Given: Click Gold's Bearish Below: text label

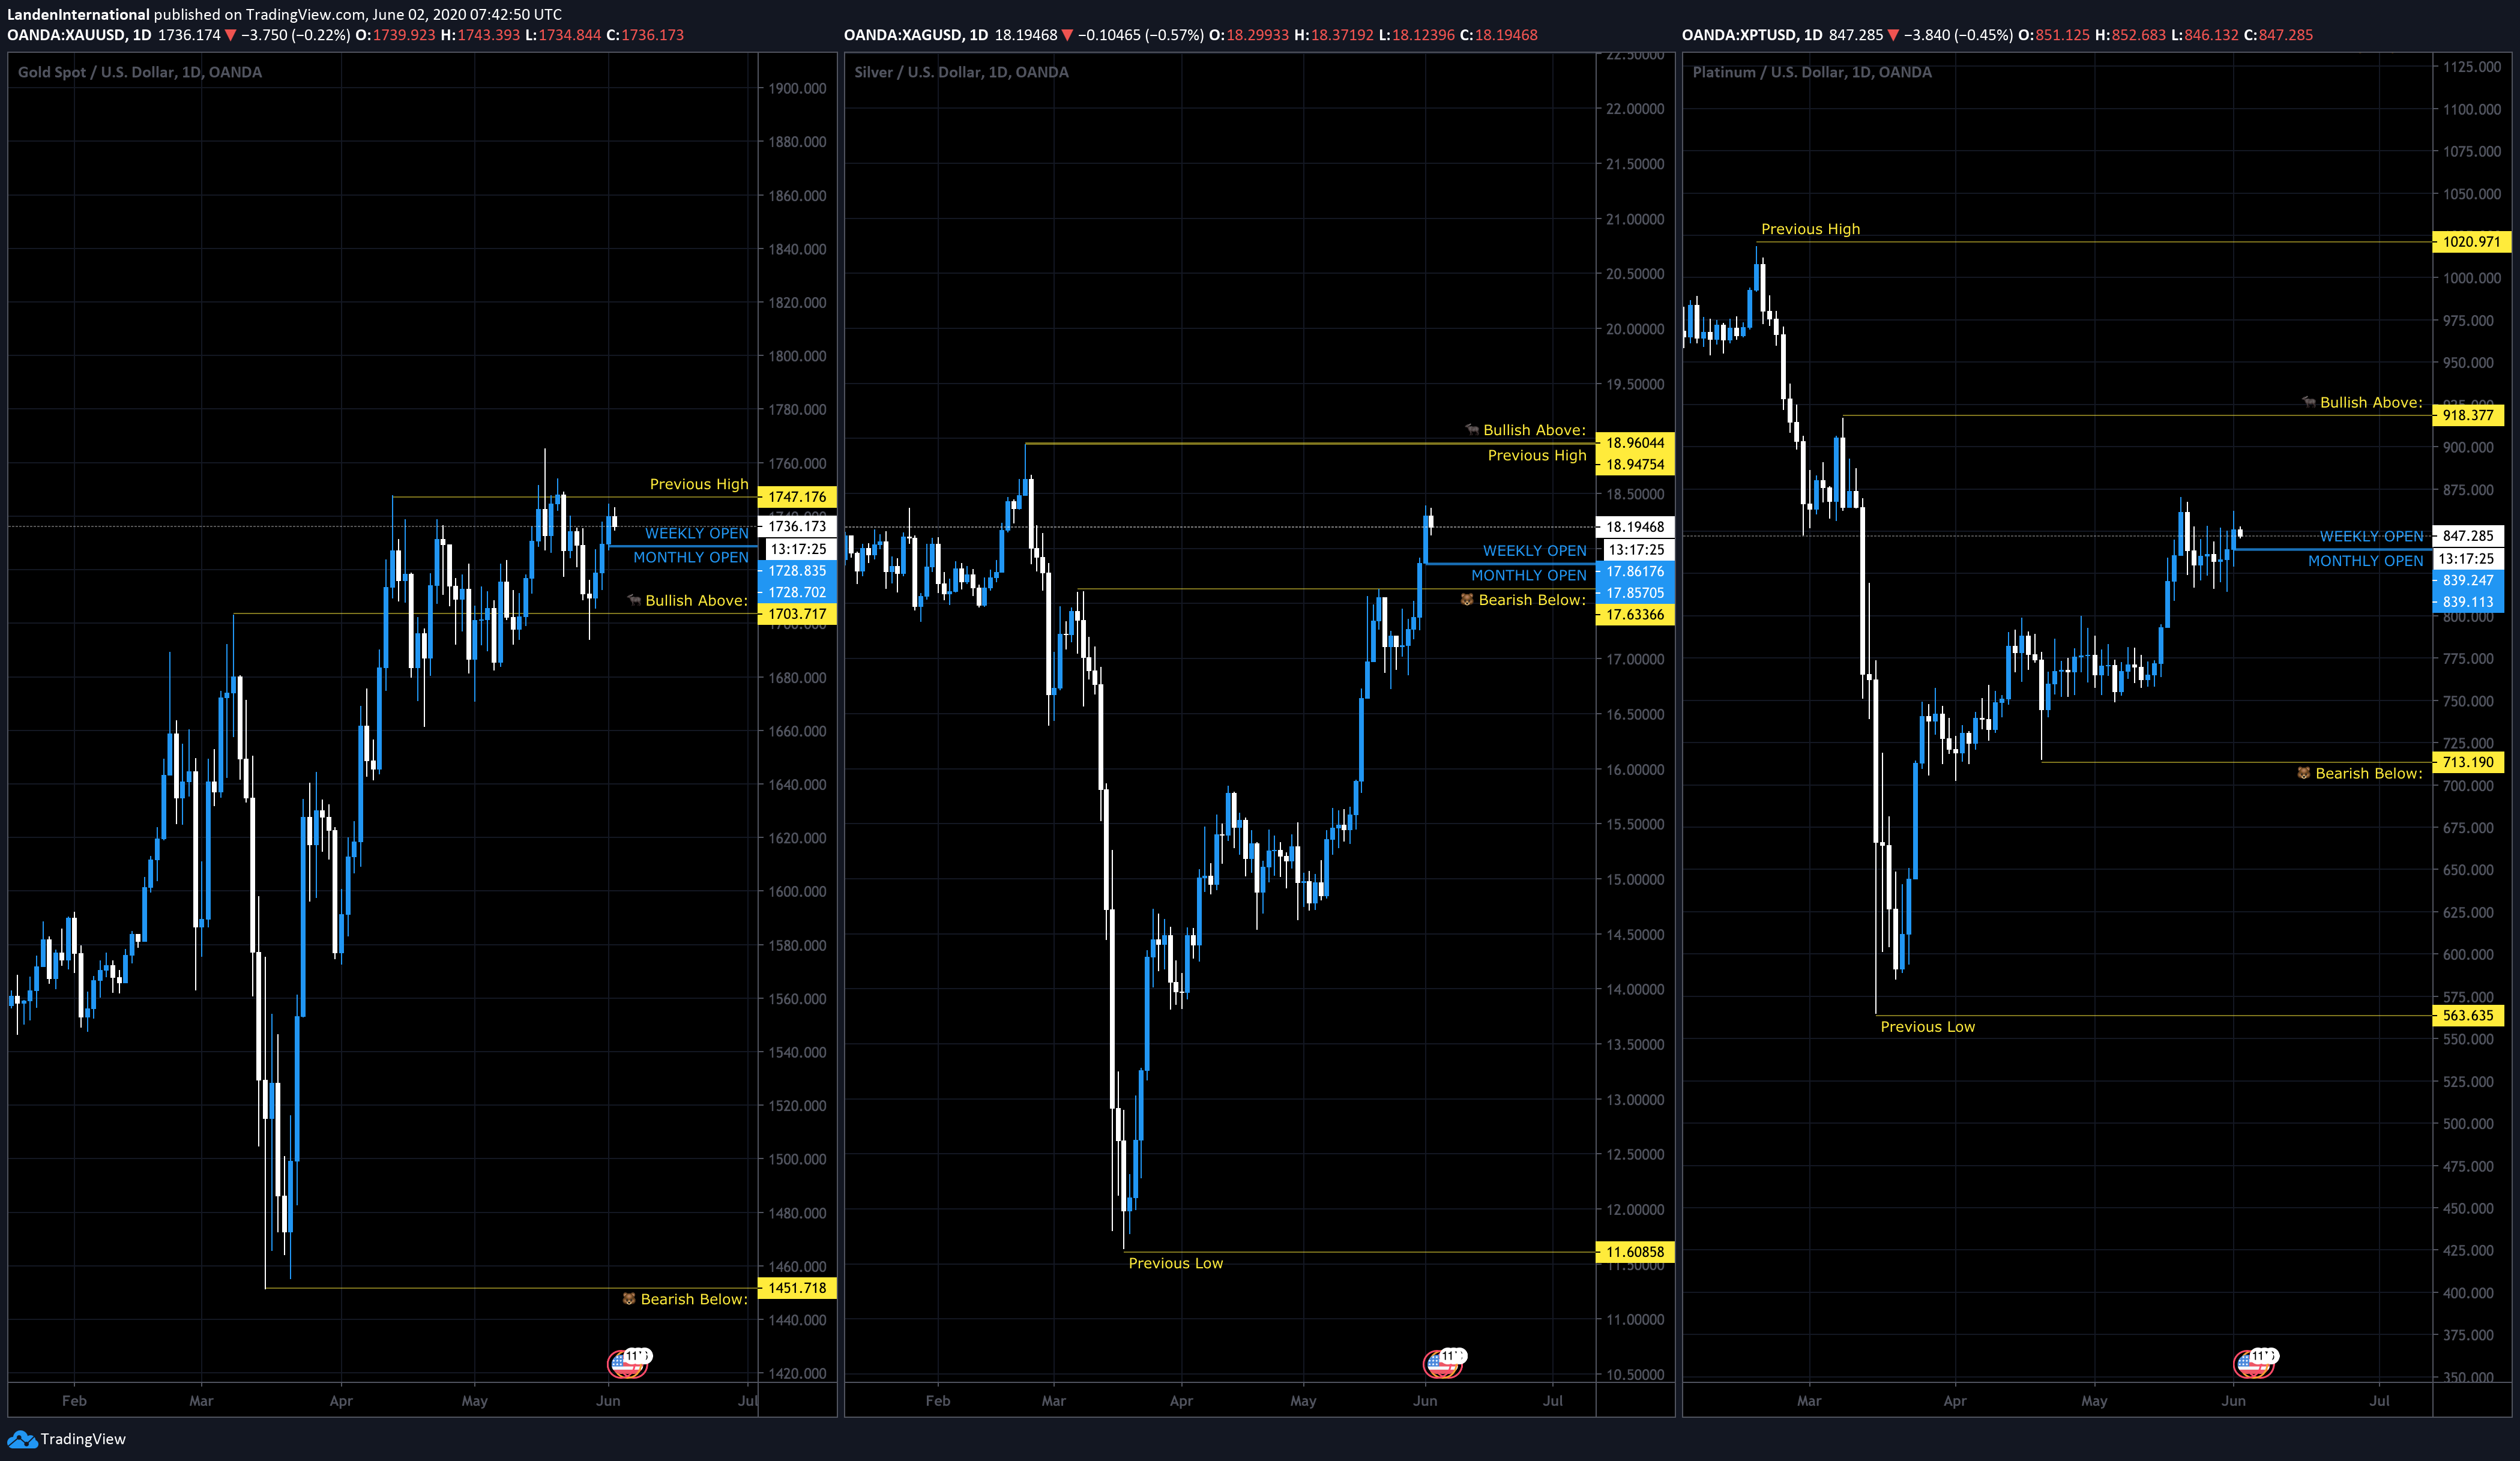Looking at the screenshot, I should [x=694, y=1299].
